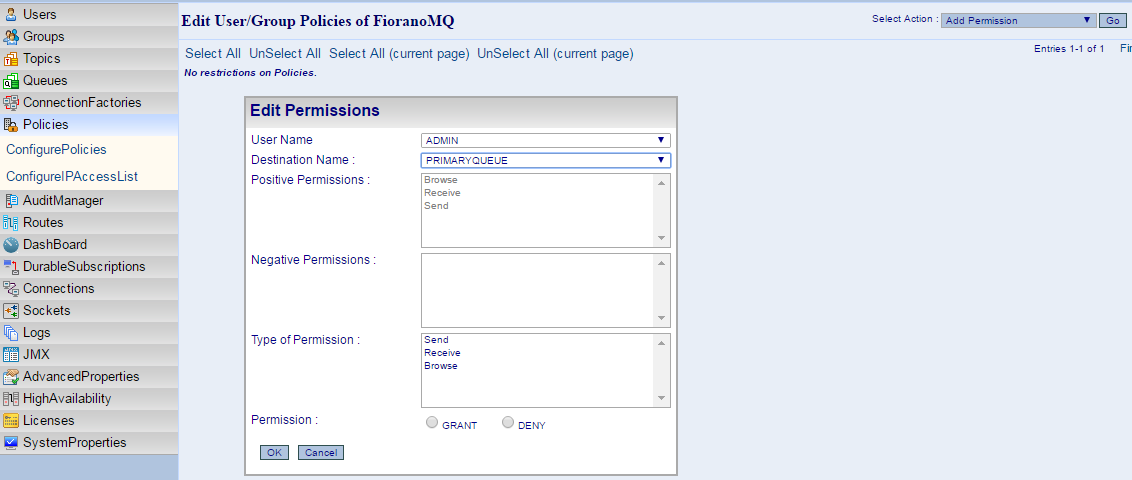The image size is (1132, 480).
Task: Open the Select Action Add Permission dropdown
Action: point(1018,20)
